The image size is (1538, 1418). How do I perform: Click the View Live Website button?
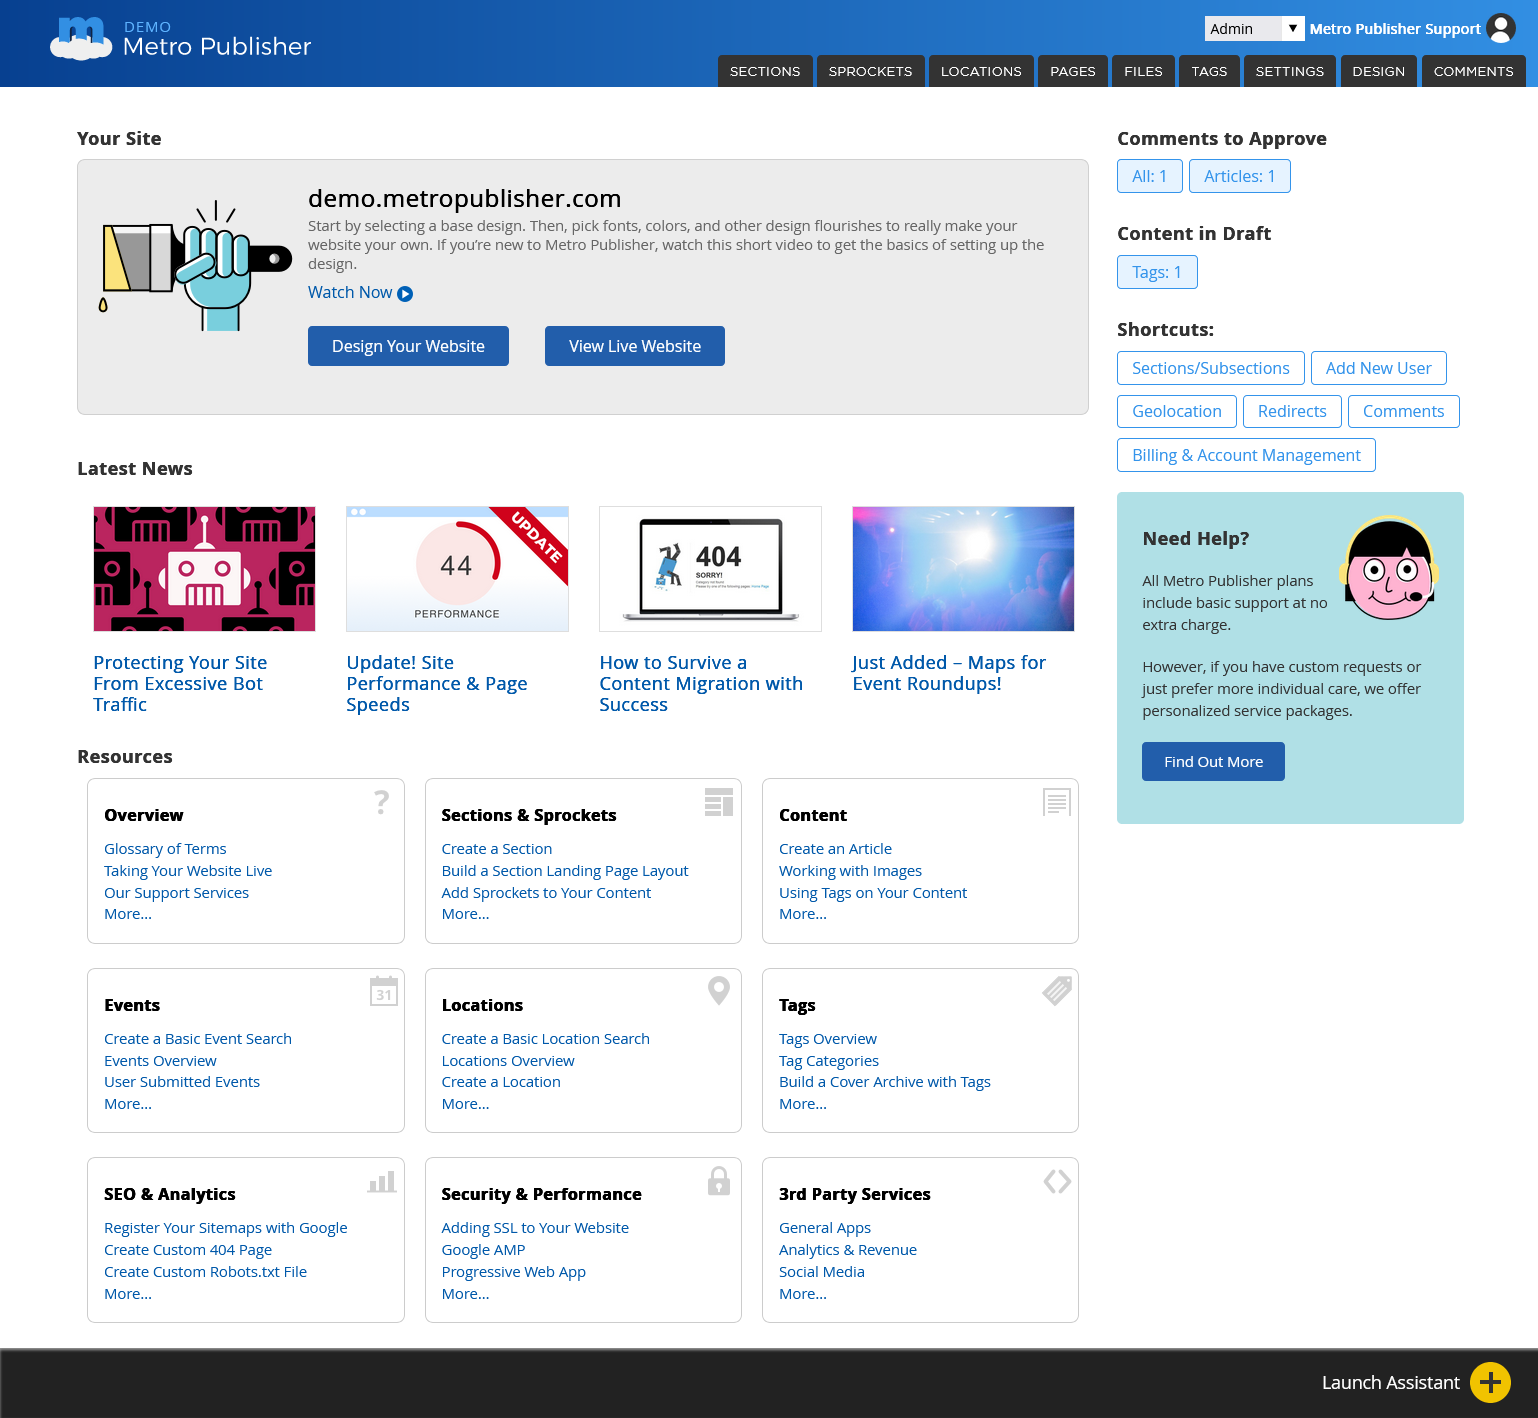click(x=635, y=346)
